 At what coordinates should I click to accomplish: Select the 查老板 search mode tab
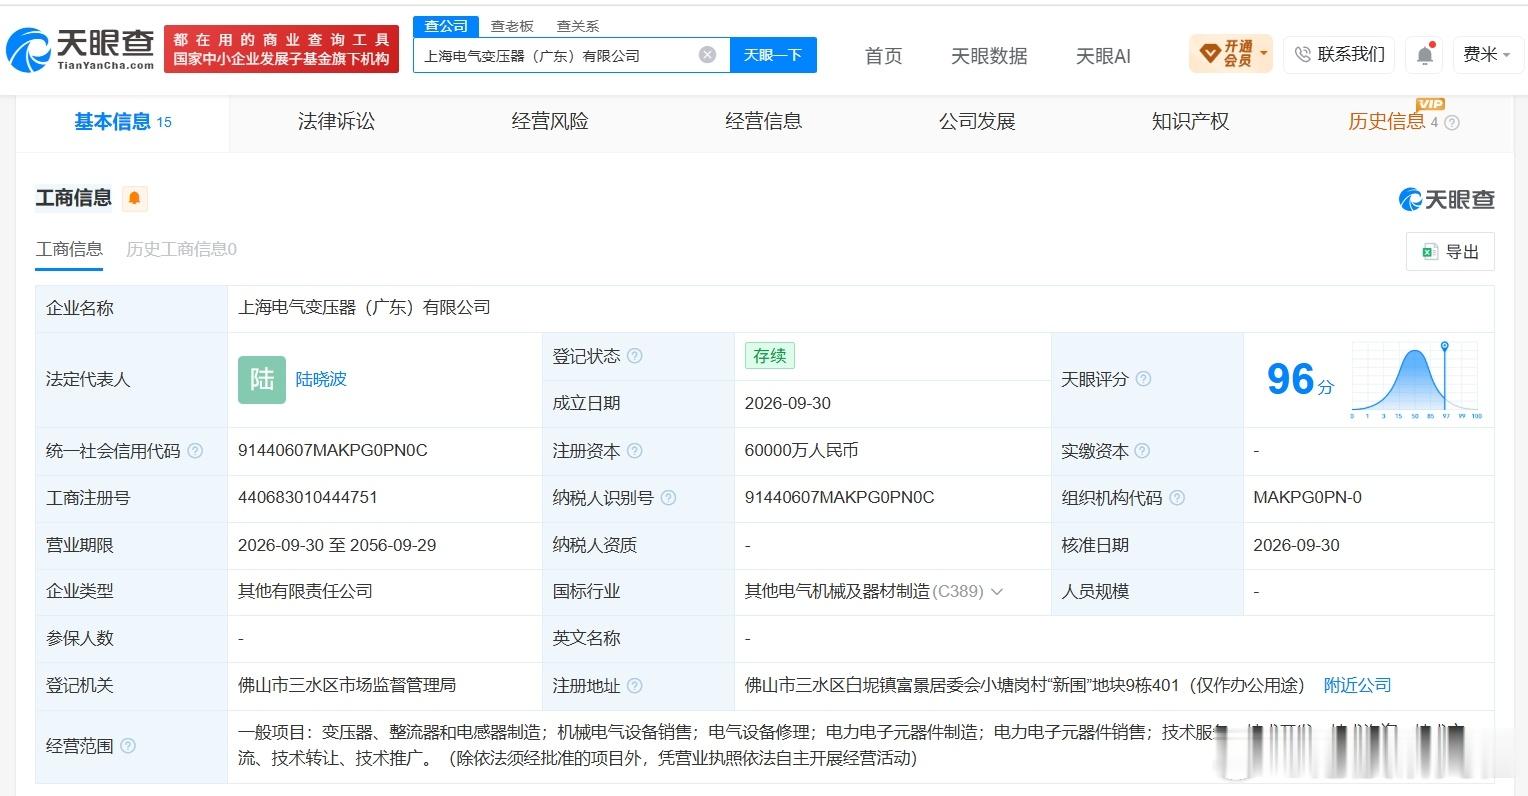[x=512, y=26]
